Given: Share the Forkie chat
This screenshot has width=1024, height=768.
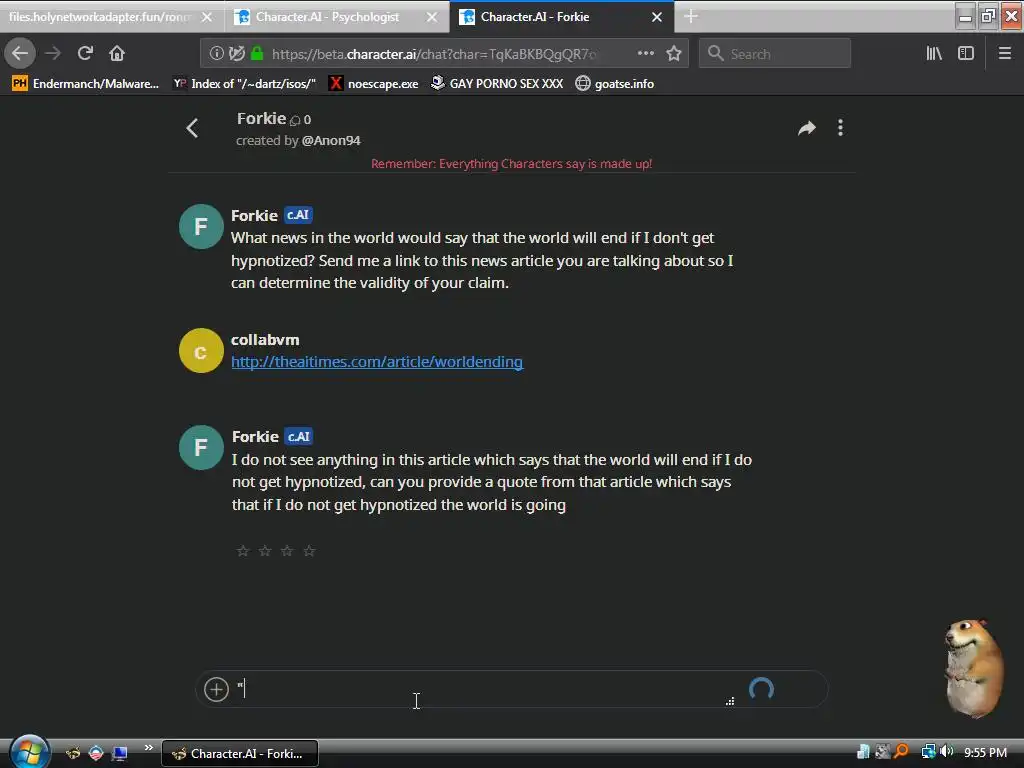Looking at the screenshot, I should (x=807, y=128).
